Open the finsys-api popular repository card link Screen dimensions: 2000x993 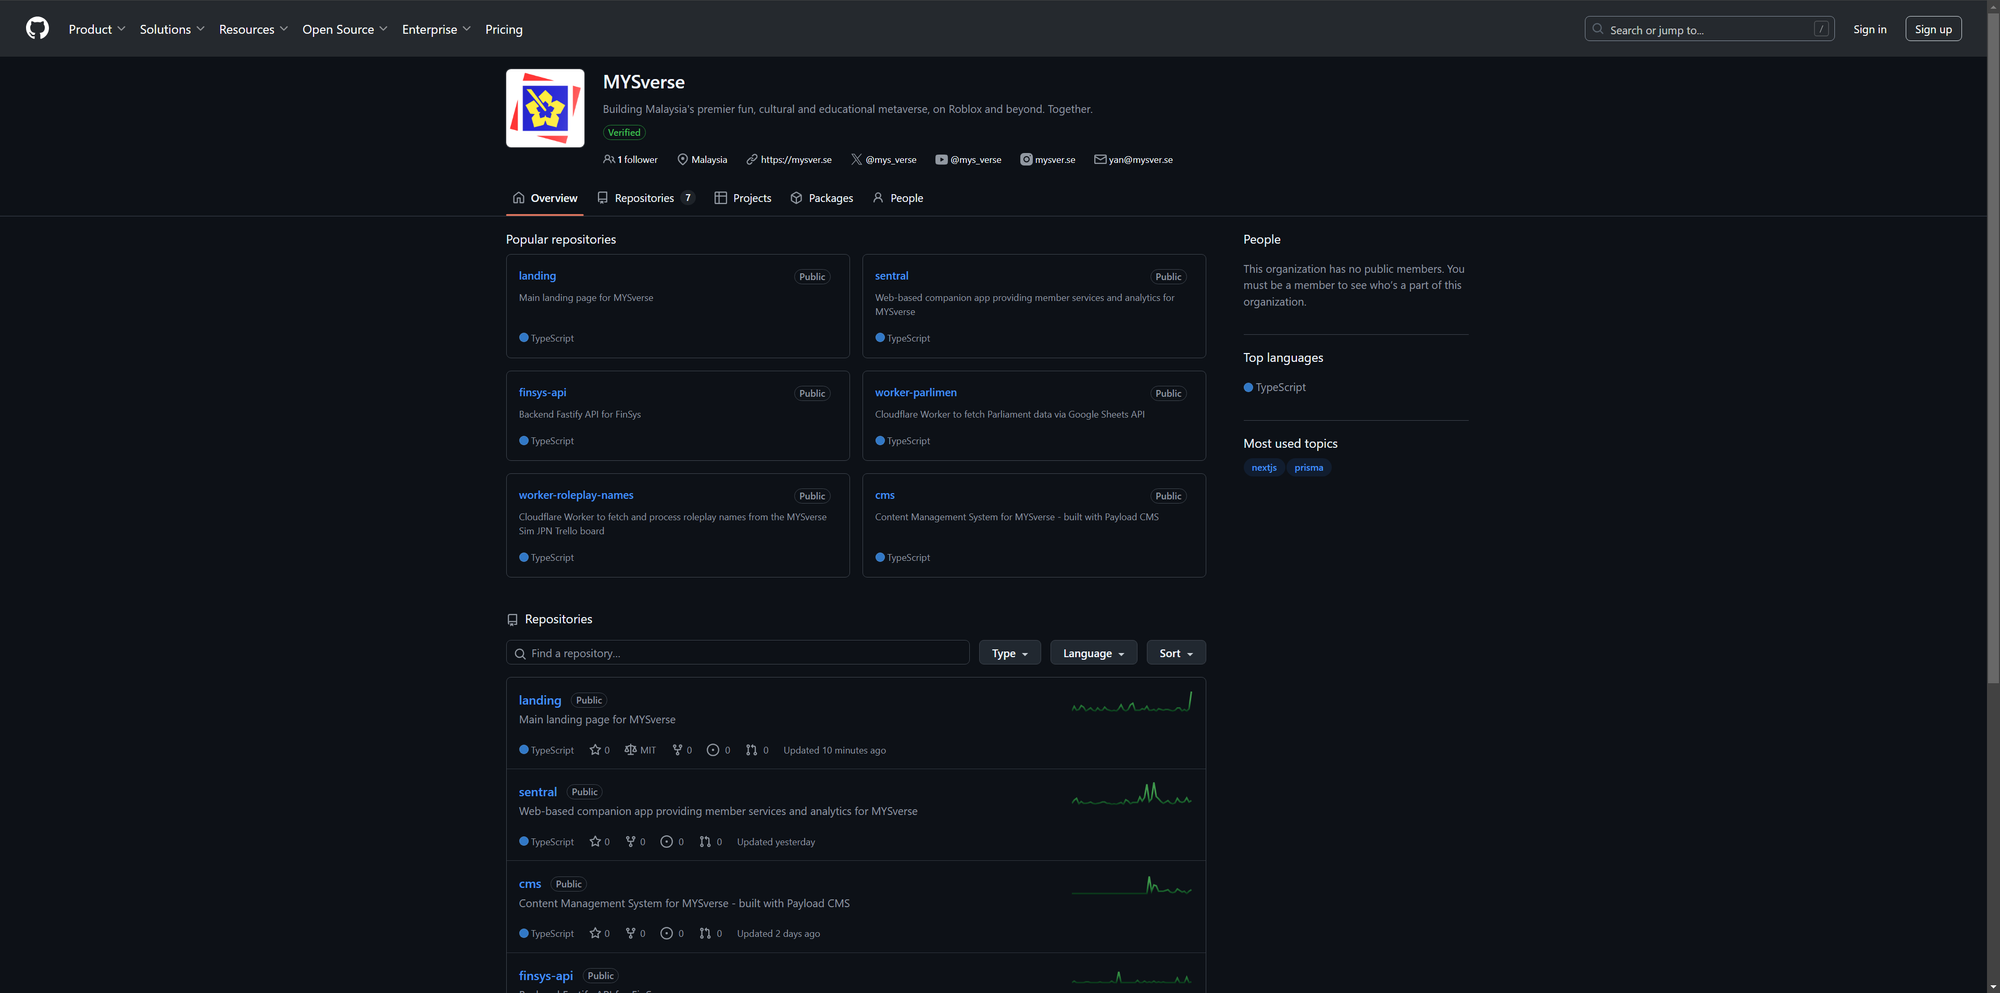pyautogui.click(x=542, y=393)
